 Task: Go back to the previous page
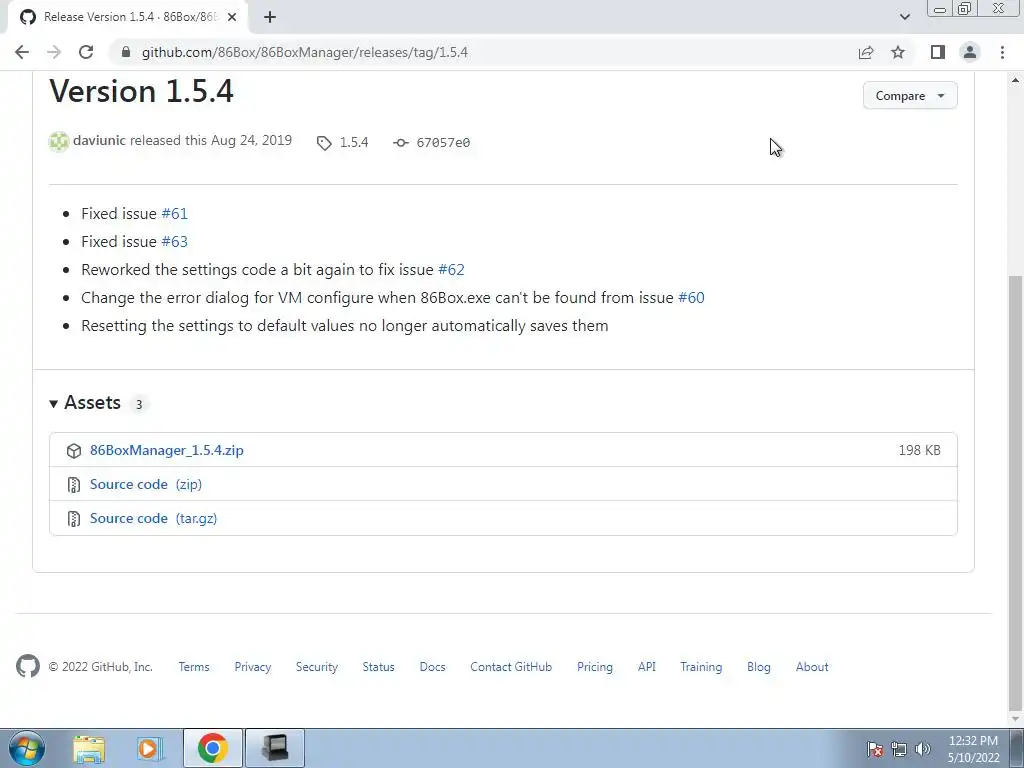point(22,52)
